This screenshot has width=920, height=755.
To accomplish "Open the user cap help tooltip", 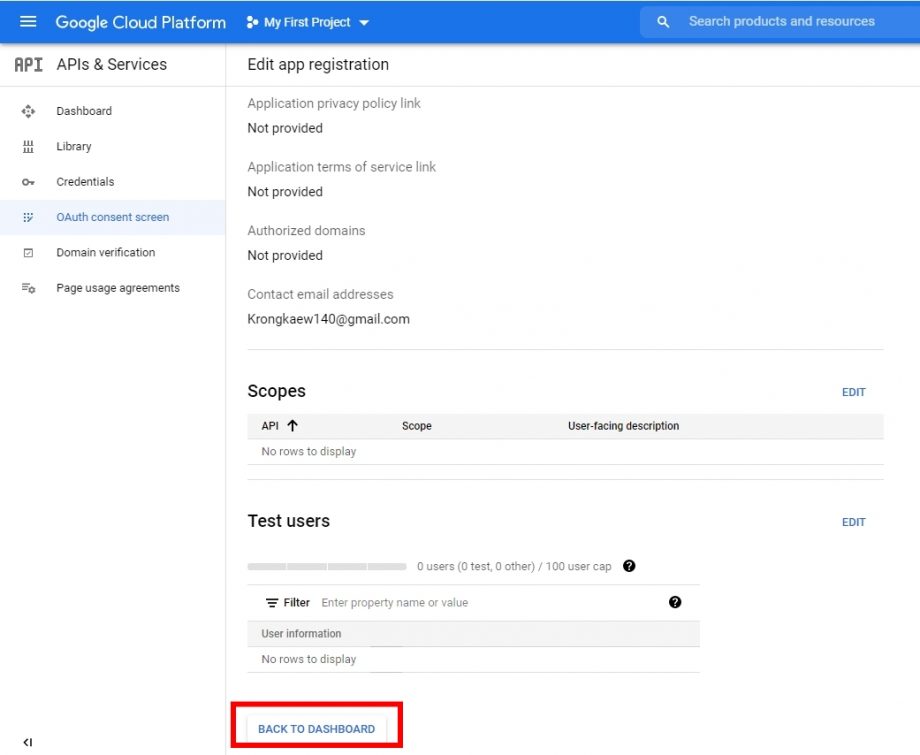I will click(629, 565).
